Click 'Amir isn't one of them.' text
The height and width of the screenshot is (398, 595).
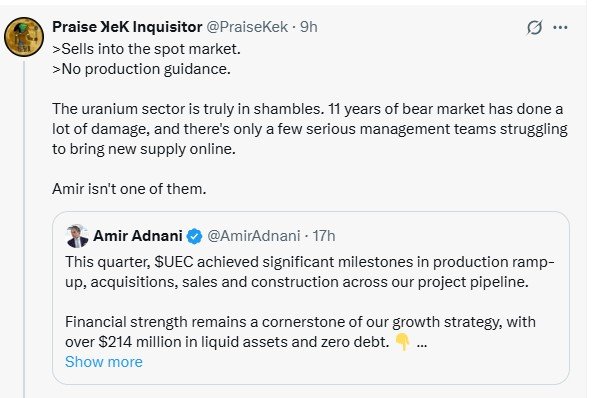(129, 189)
